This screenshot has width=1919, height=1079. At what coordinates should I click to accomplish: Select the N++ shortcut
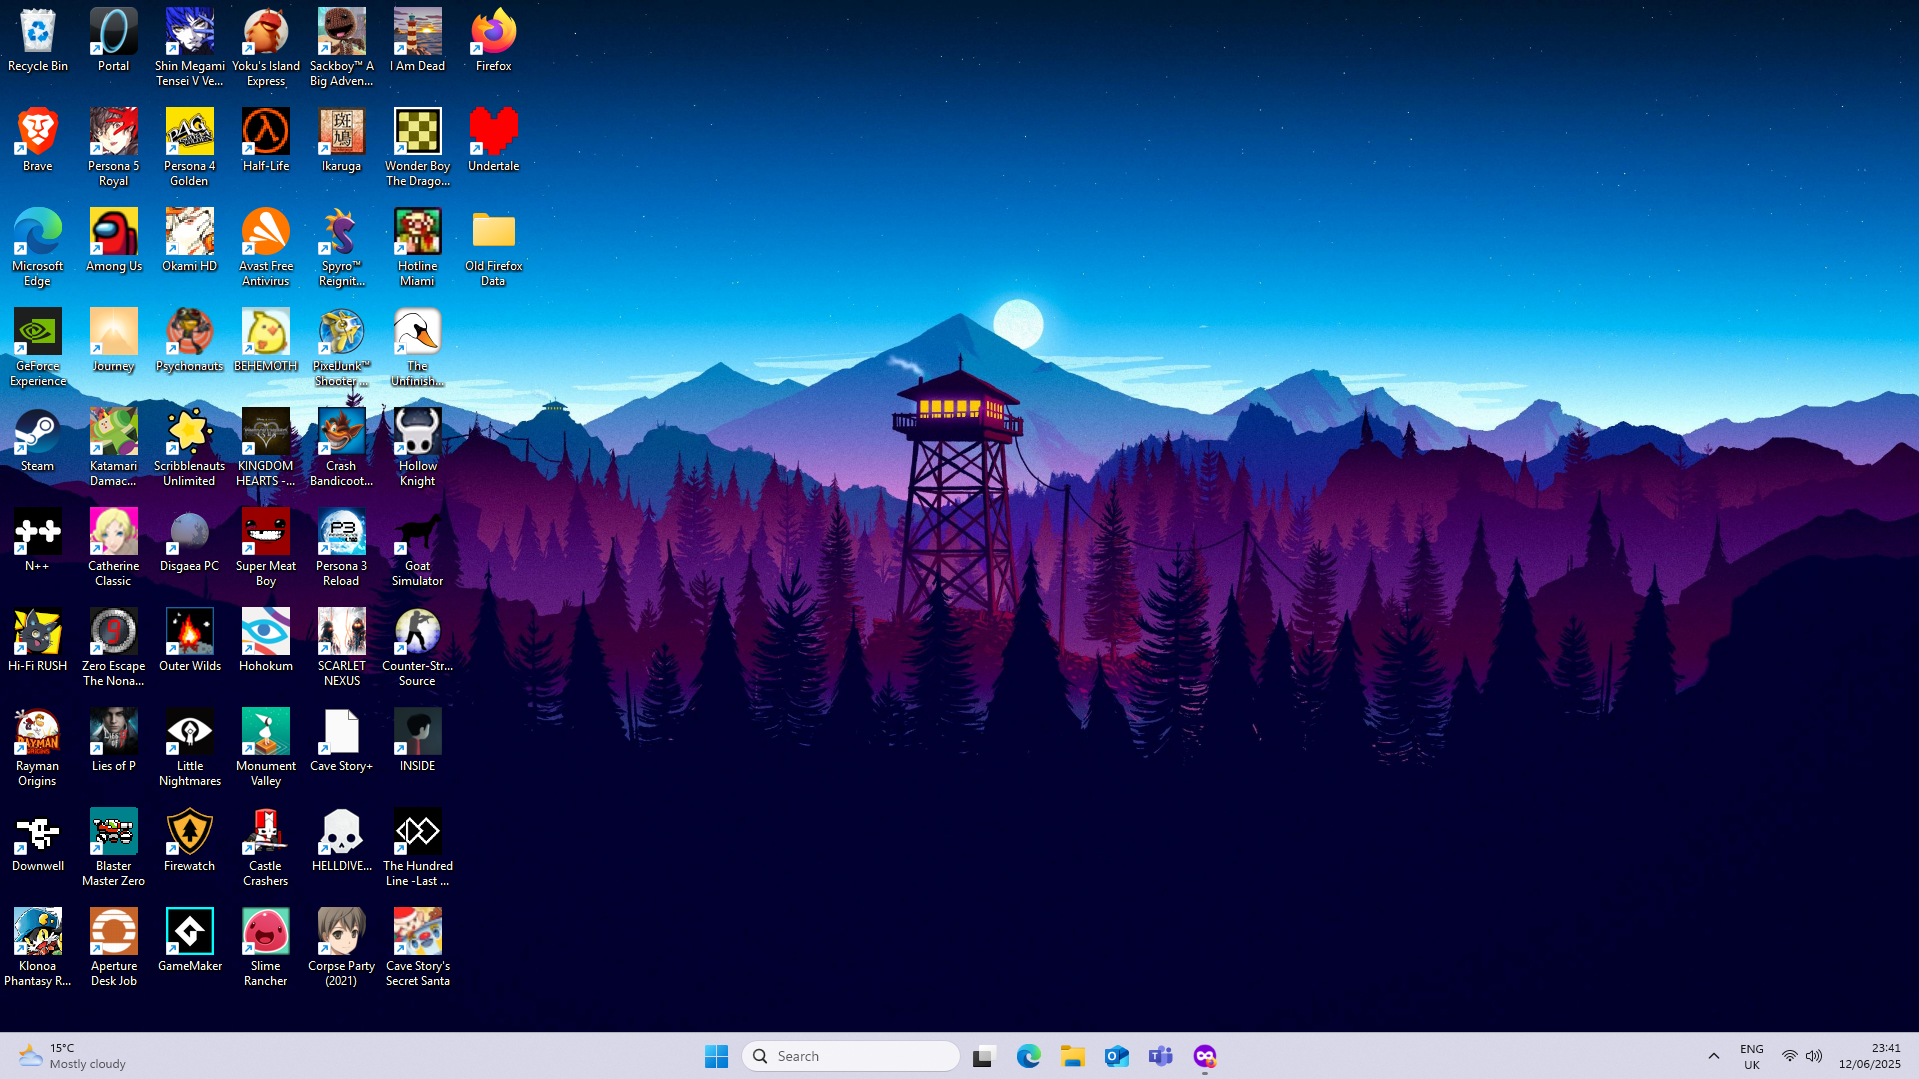38,532
